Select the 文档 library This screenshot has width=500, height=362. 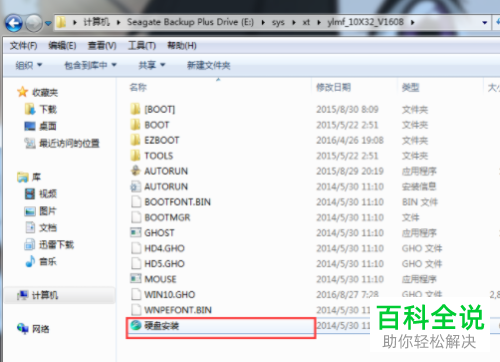48,228
